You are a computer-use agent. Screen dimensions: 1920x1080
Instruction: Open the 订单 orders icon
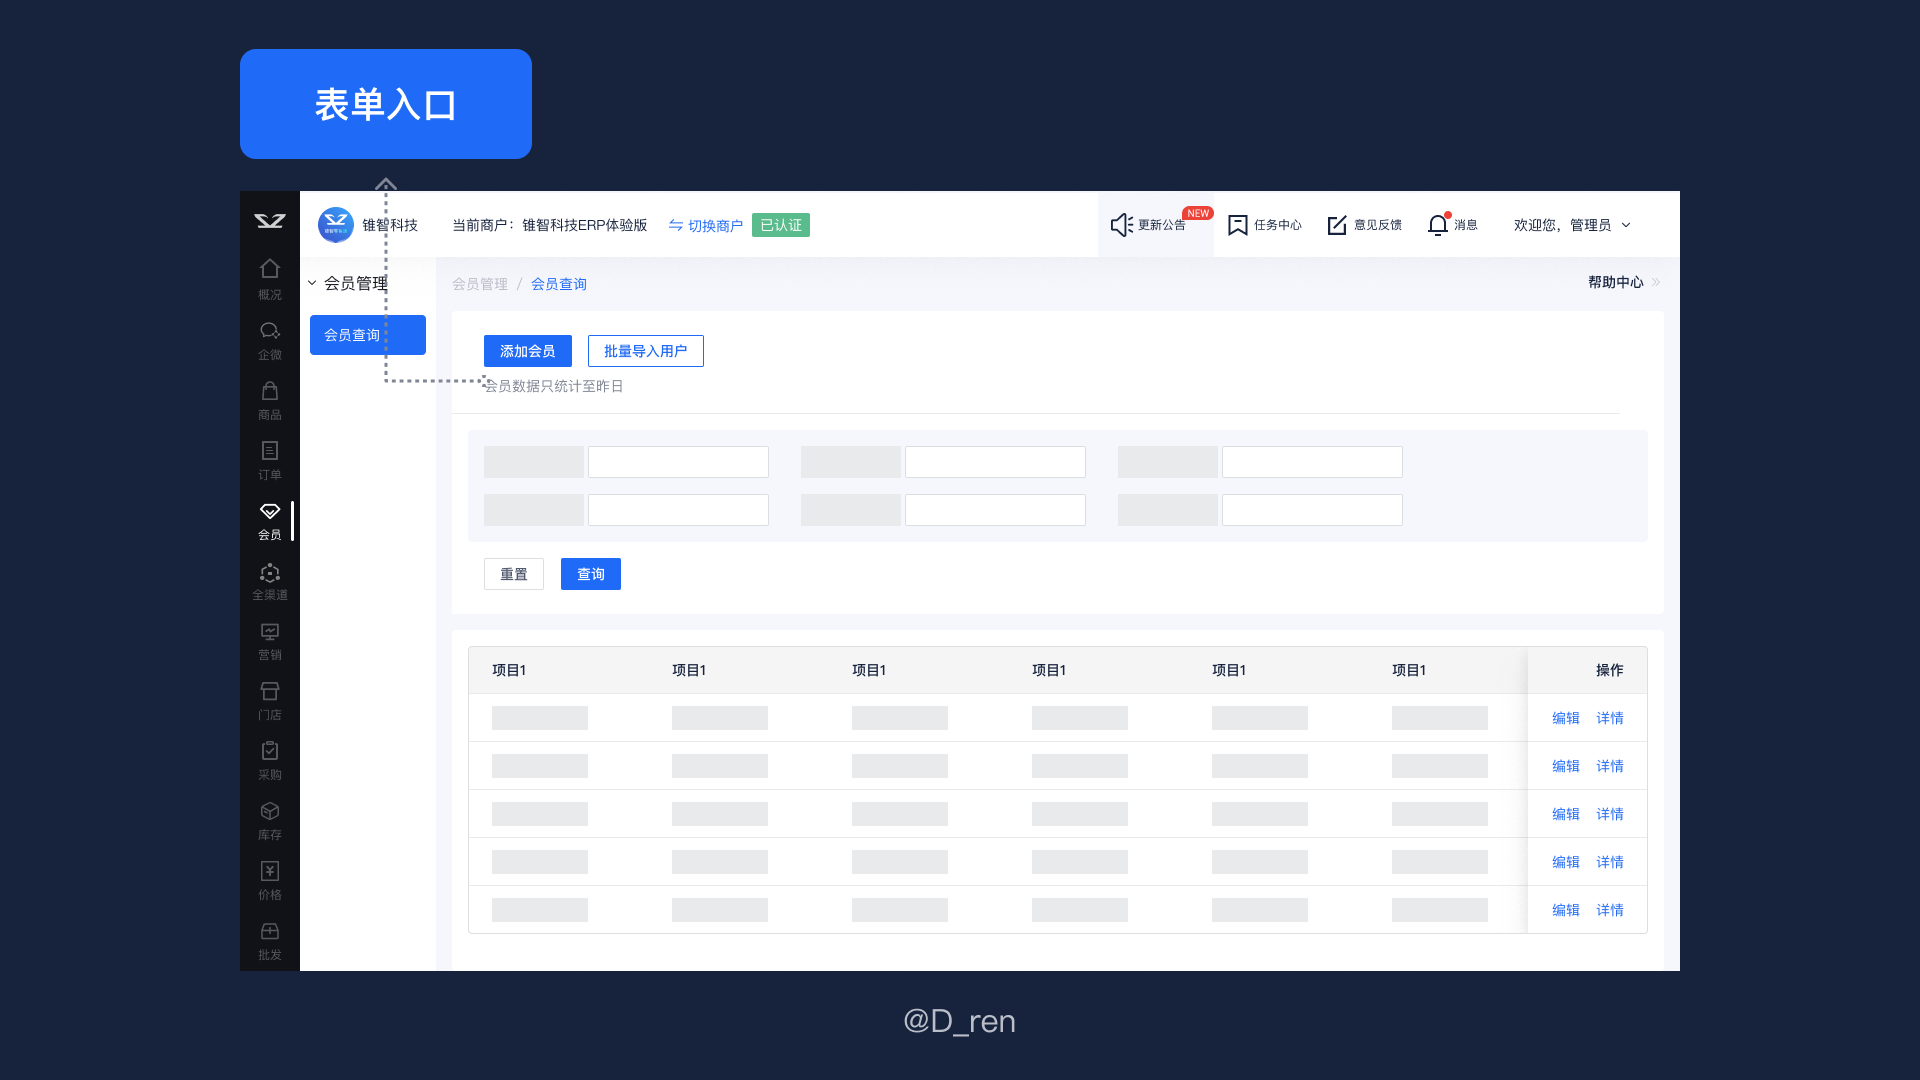click(x=270, y=451)
